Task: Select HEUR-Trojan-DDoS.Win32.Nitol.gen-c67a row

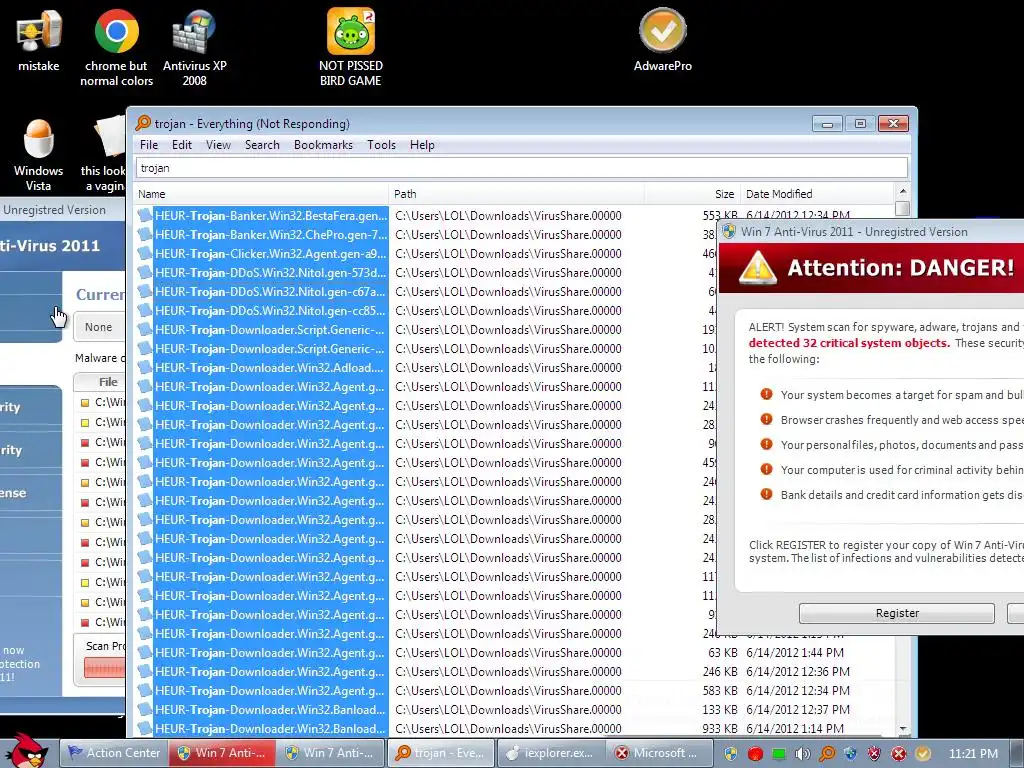Action: (271, 291)
